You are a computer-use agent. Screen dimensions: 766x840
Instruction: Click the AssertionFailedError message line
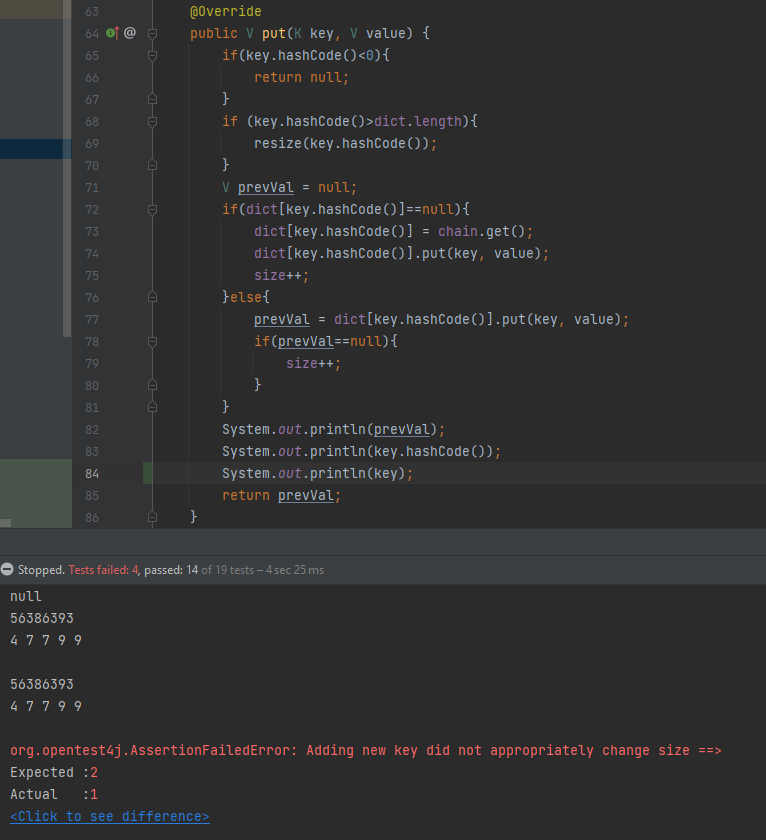[x=365, y=750]
